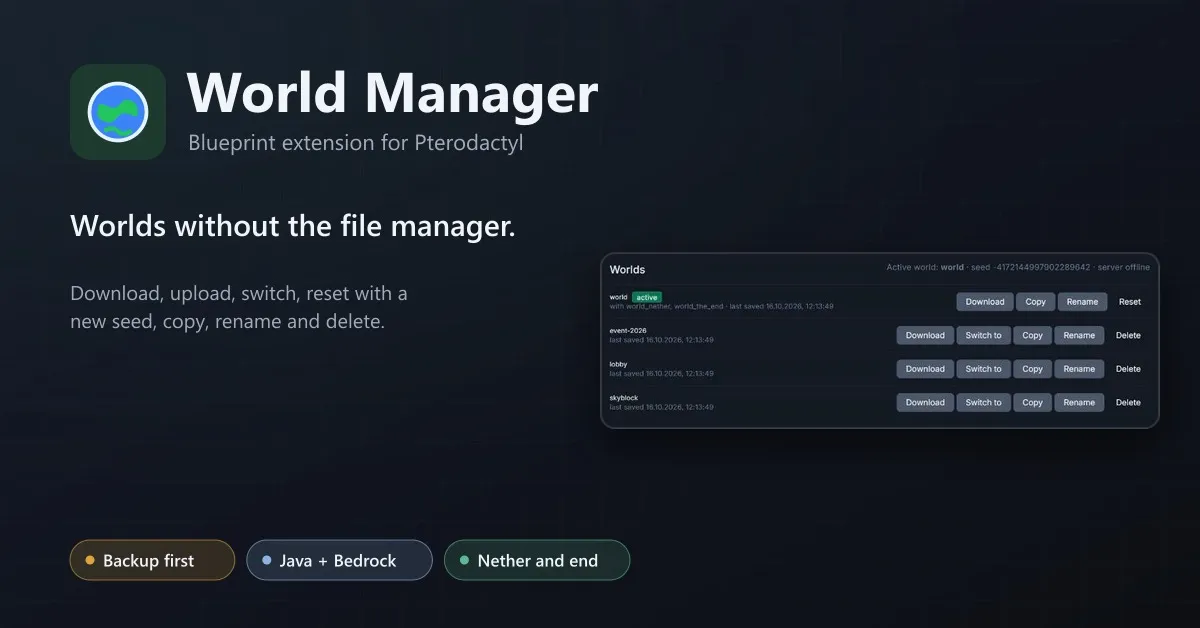Download the lobby world
The image size is (1200, 628).
click(x=925, y=369)
